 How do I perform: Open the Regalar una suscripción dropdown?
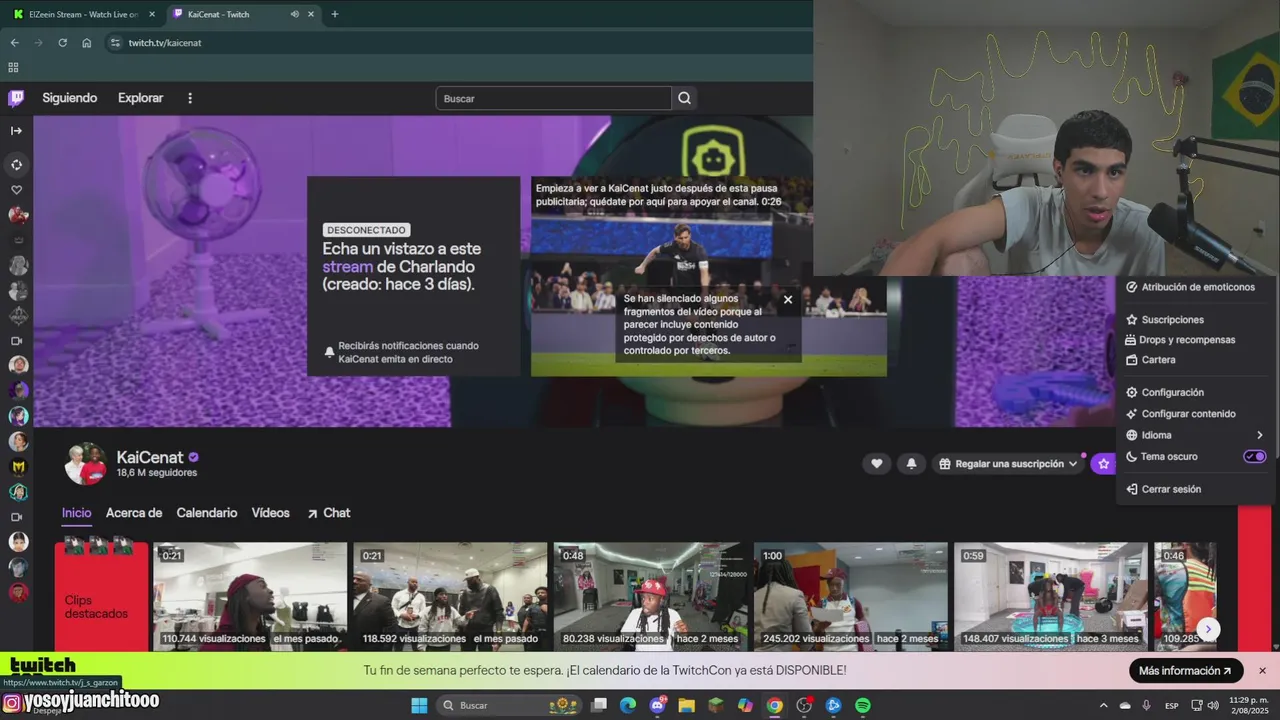(1008, 464)
